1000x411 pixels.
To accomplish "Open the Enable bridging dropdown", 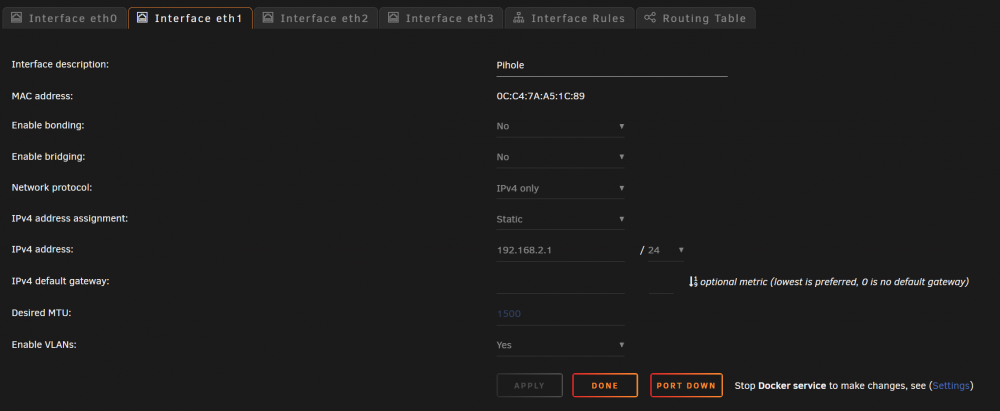I will pos(560,157).
